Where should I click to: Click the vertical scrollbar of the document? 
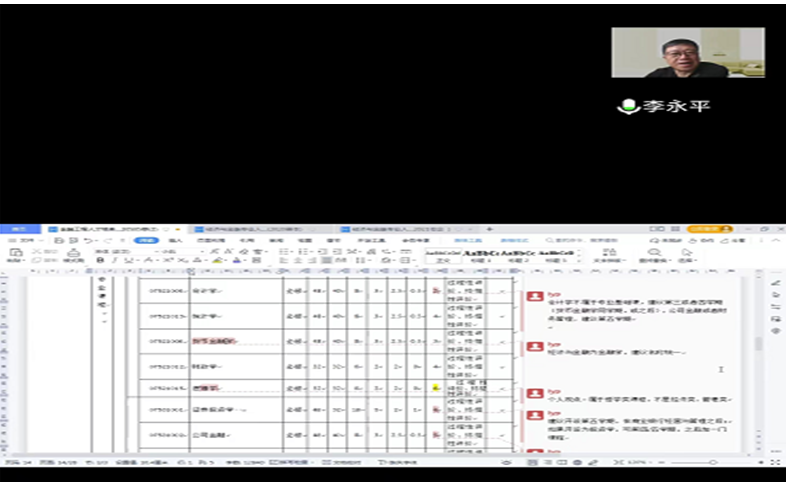click(757, 350)
